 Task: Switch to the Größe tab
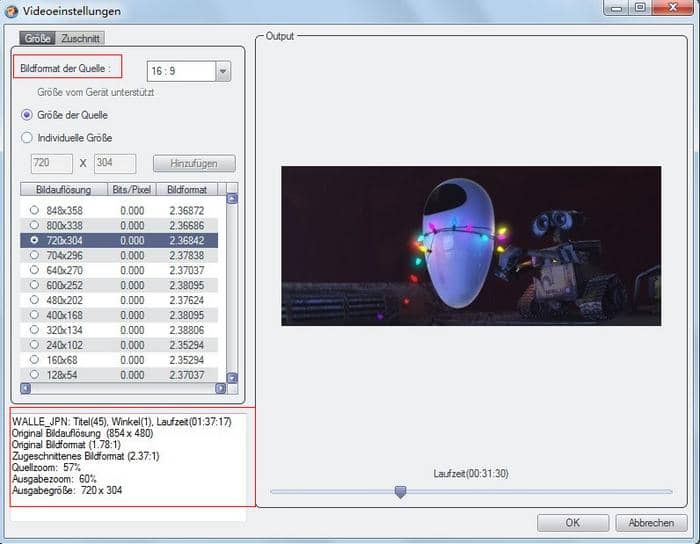tap(38, 38)
